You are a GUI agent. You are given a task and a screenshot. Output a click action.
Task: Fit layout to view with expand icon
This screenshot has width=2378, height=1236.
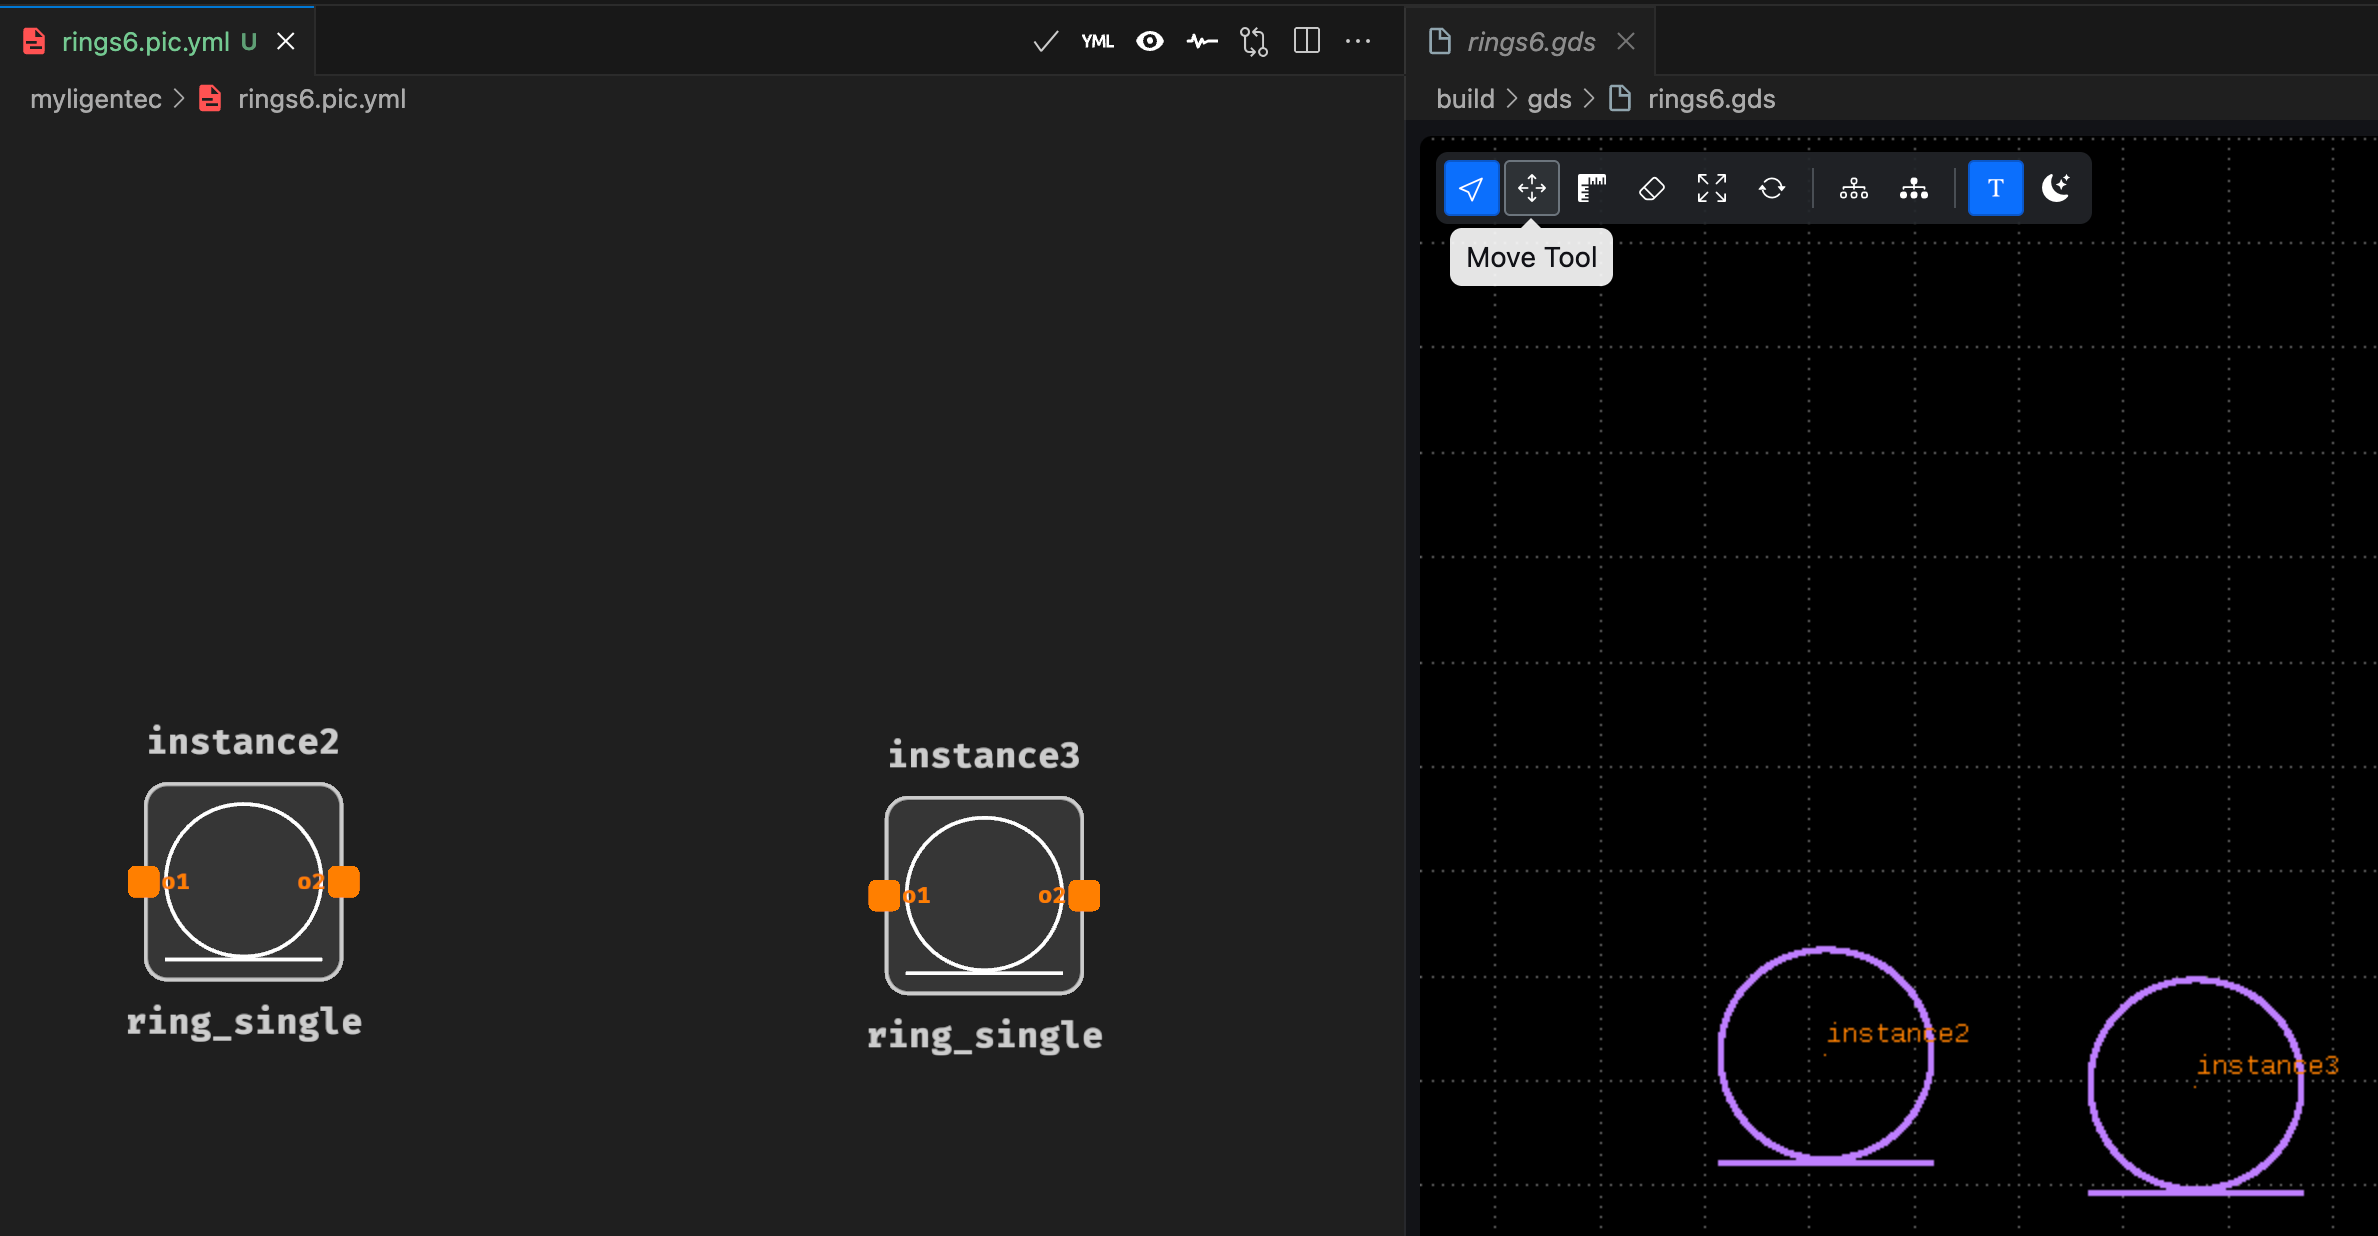coord(1711,188)
